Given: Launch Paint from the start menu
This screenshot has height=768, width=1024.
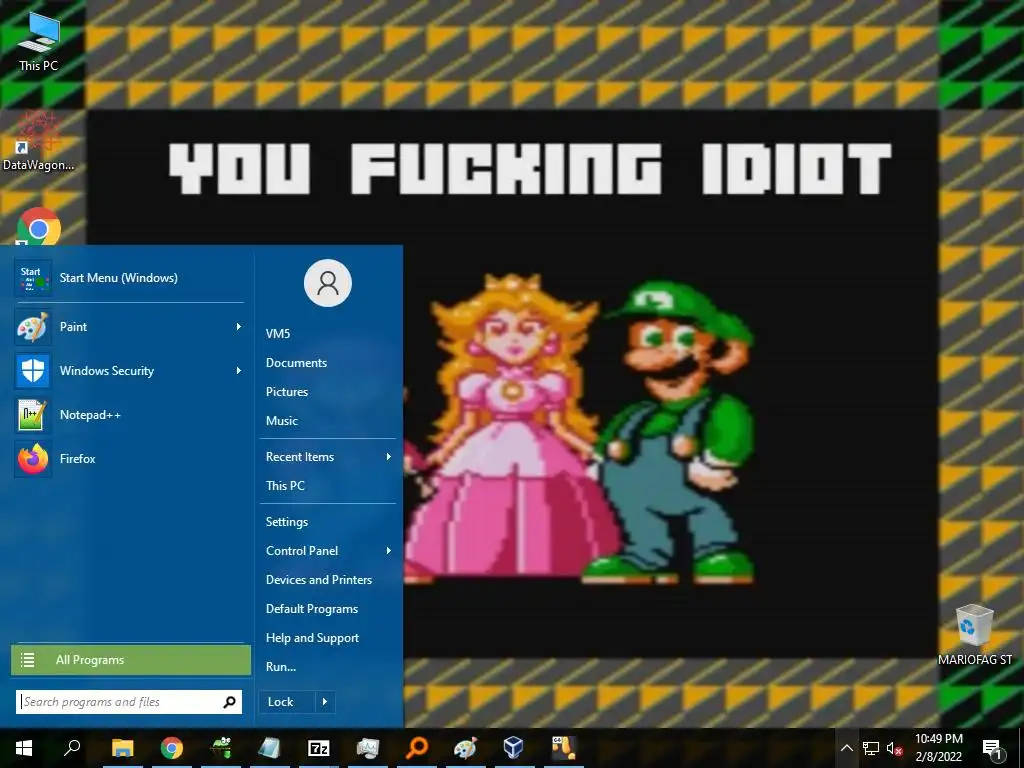Looking at the screenshot, I should pos(129,327).
